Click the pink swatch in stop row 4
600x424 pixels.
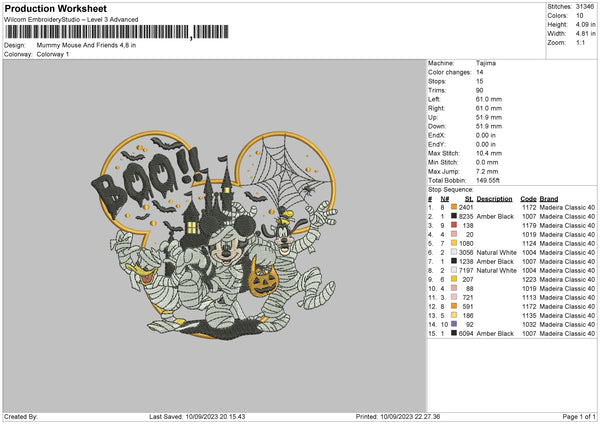coord(454,234)
